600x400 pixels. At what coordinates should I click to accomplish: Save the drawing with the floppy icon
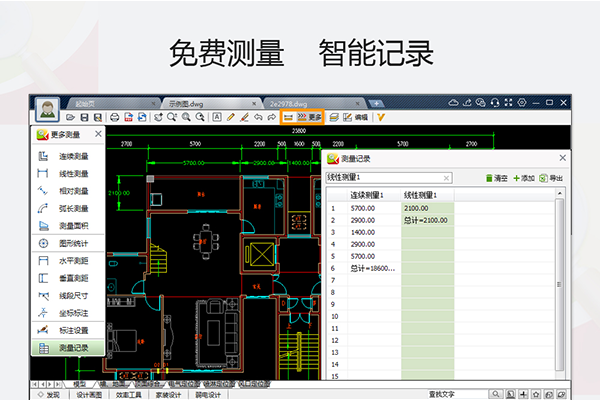point(84,117)
